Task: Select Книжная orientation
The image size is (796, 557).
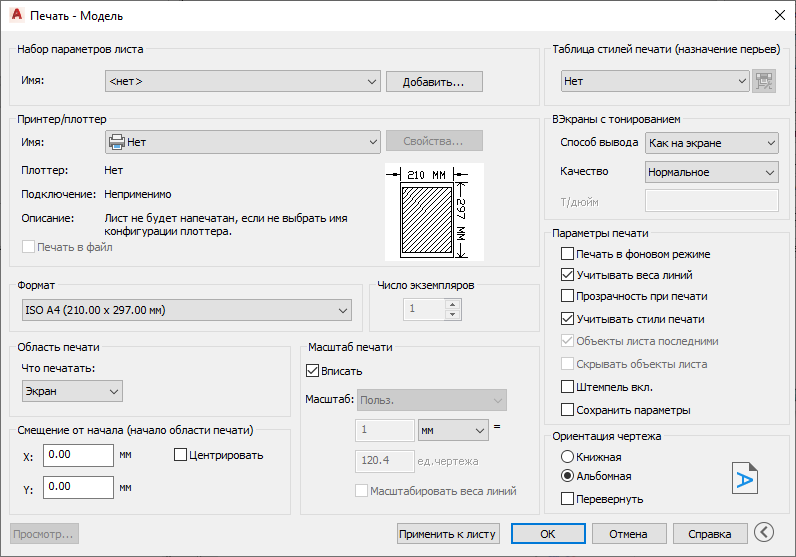Action: pyautogui.click(x=567, y=456)
